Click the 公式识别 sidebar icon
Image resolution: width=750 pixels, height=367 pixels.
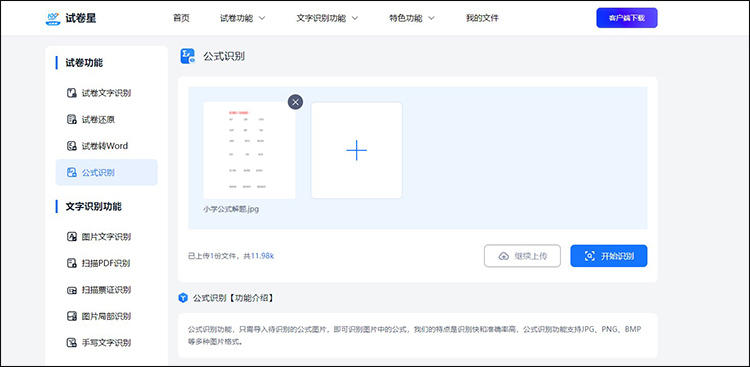[x=71, y=172]
